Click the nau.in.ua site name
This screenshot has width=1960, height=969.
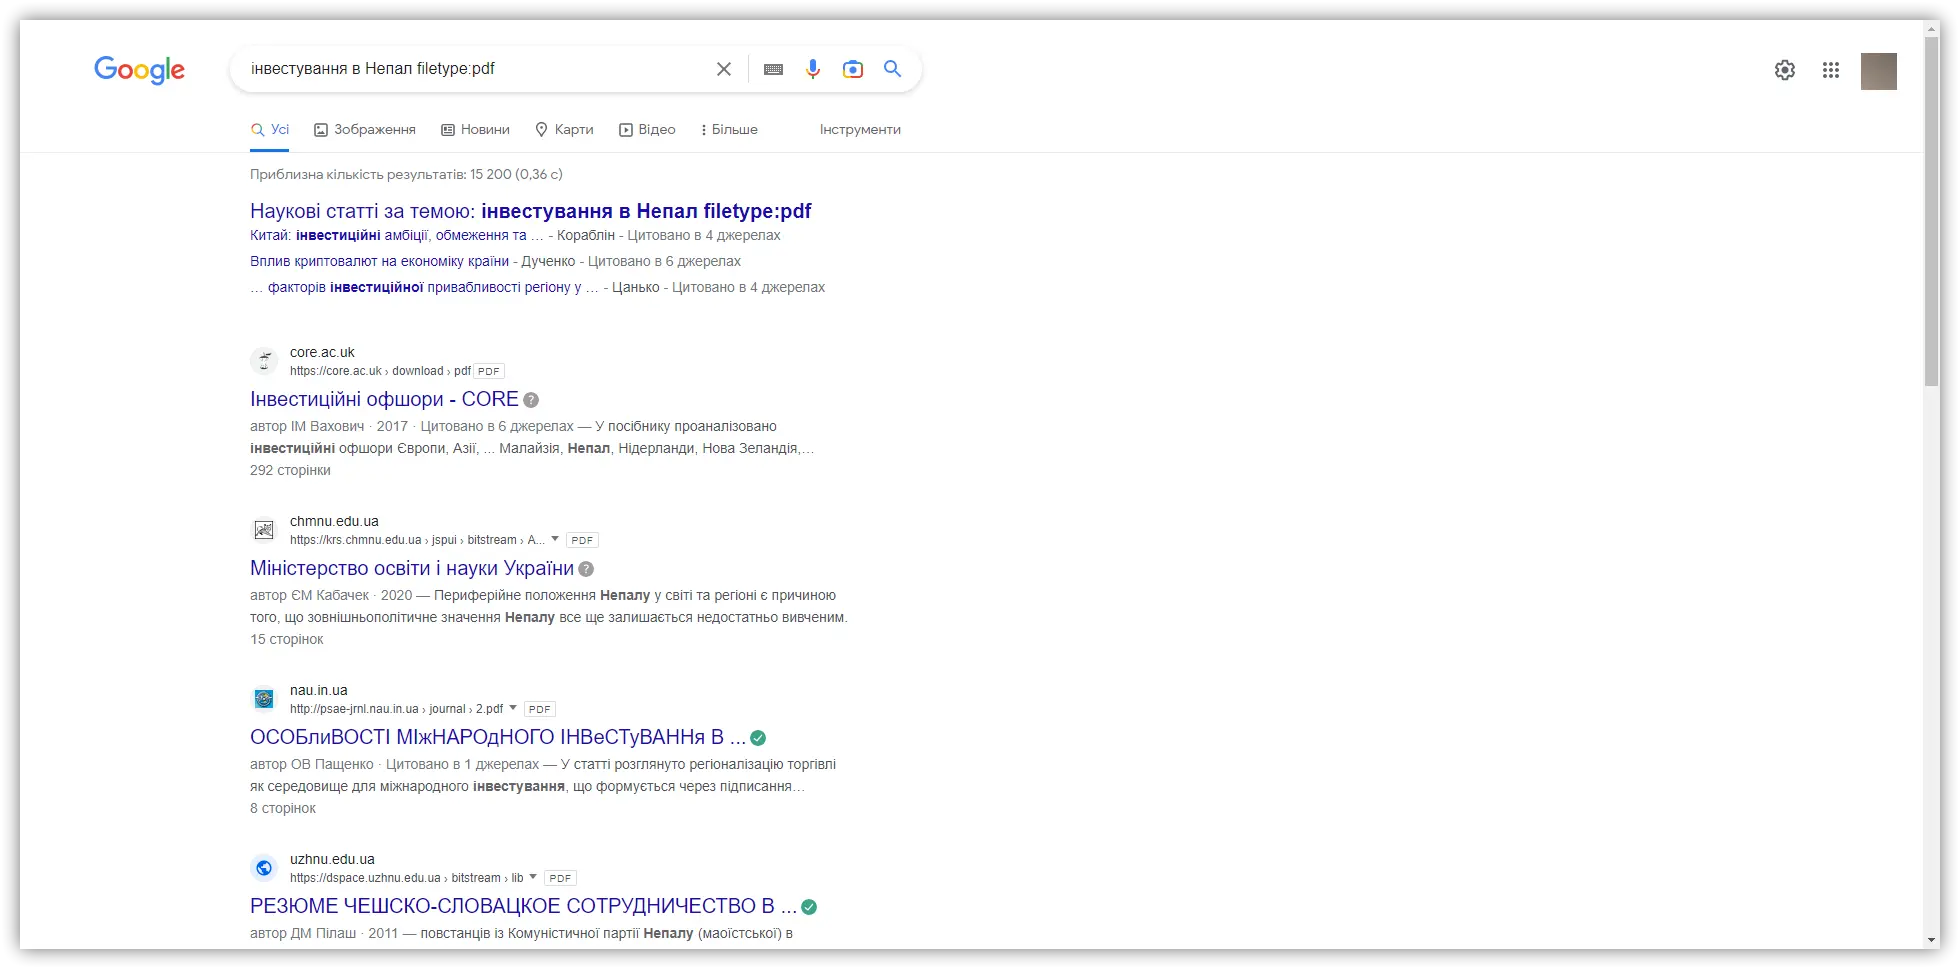point(319,691)
